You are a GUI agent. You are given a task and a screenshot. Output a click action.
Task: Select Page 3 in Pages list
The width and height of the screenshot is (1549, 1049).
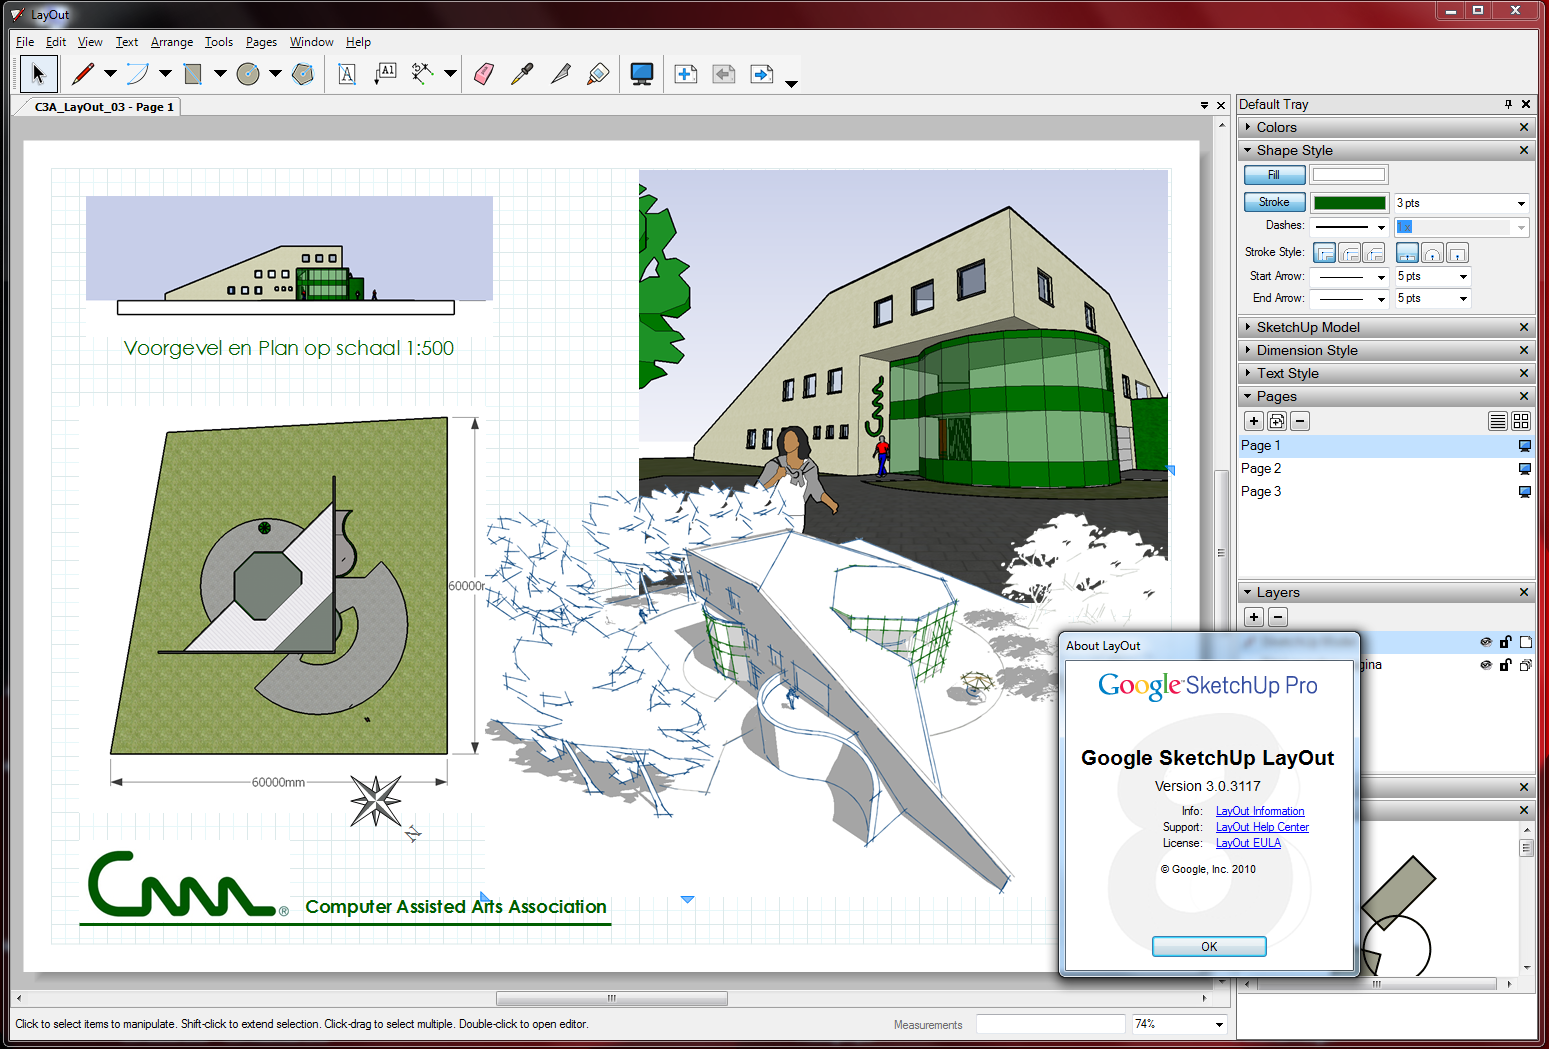click(x=1387, y=492)
